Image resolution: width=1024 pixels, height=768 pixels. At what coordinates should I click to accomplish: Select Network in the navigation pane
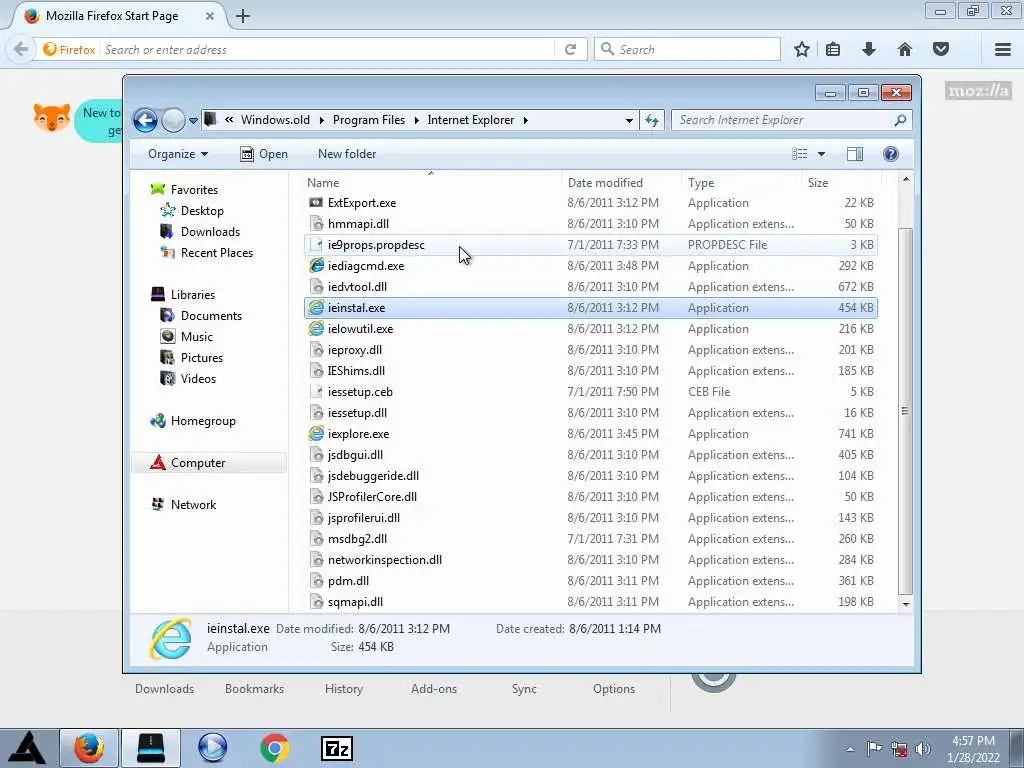point(193,505)
